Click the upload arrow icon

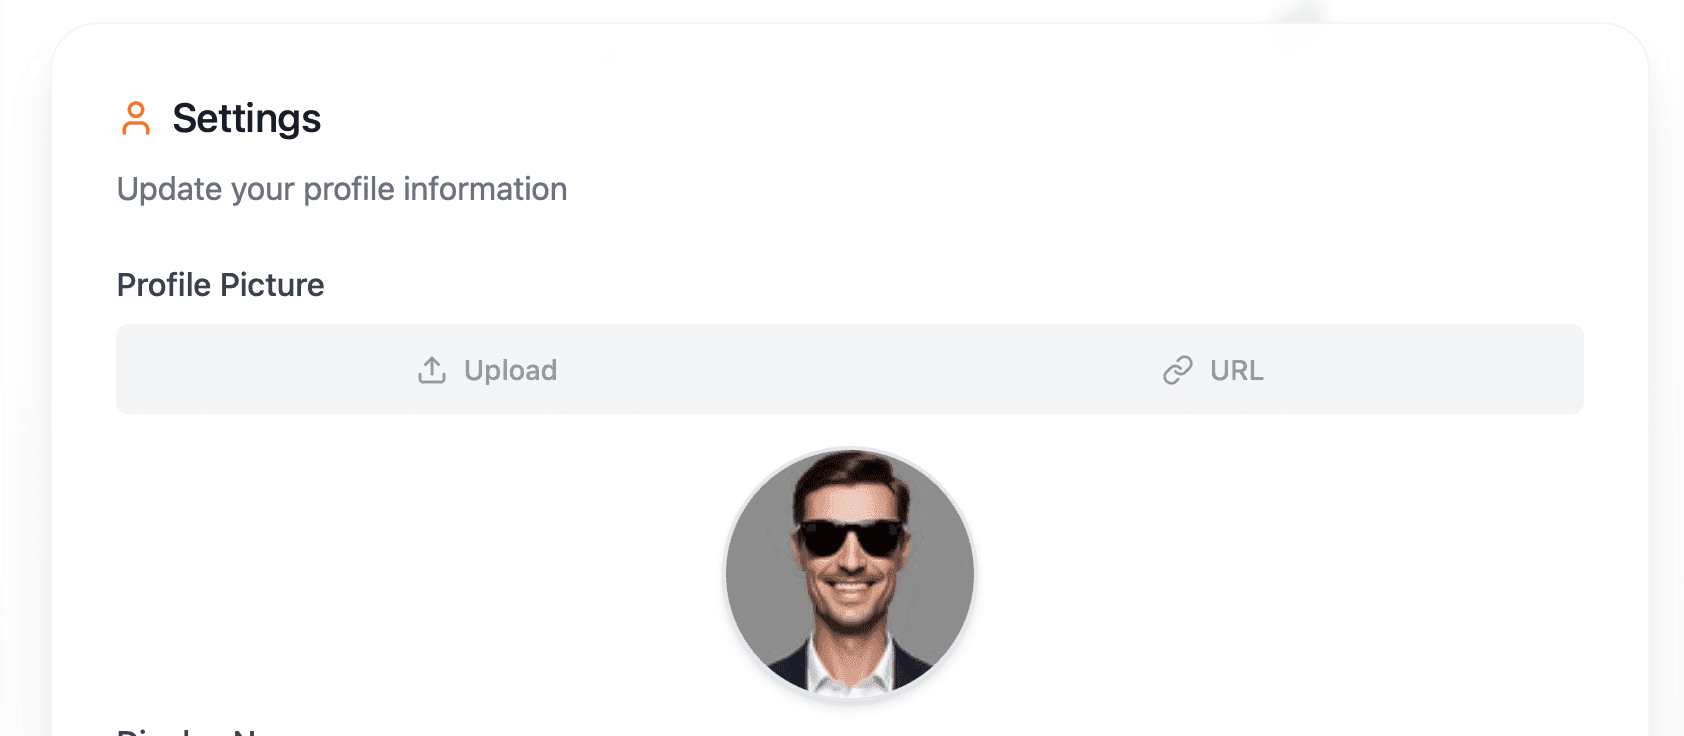(432, 370)
